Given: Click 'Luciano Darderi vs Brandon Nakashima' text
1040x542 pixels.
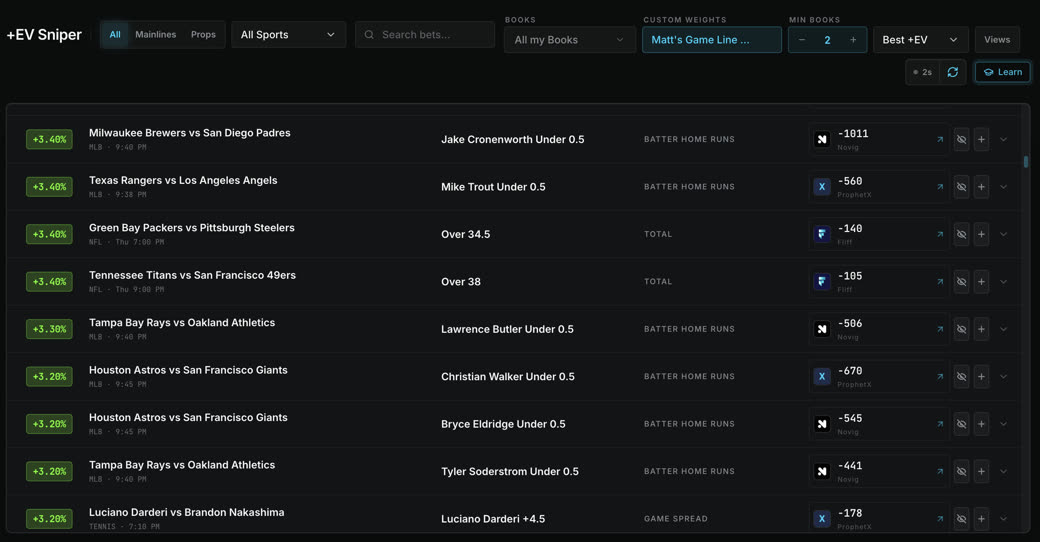Looking at the screenshot, I should 186,512.
